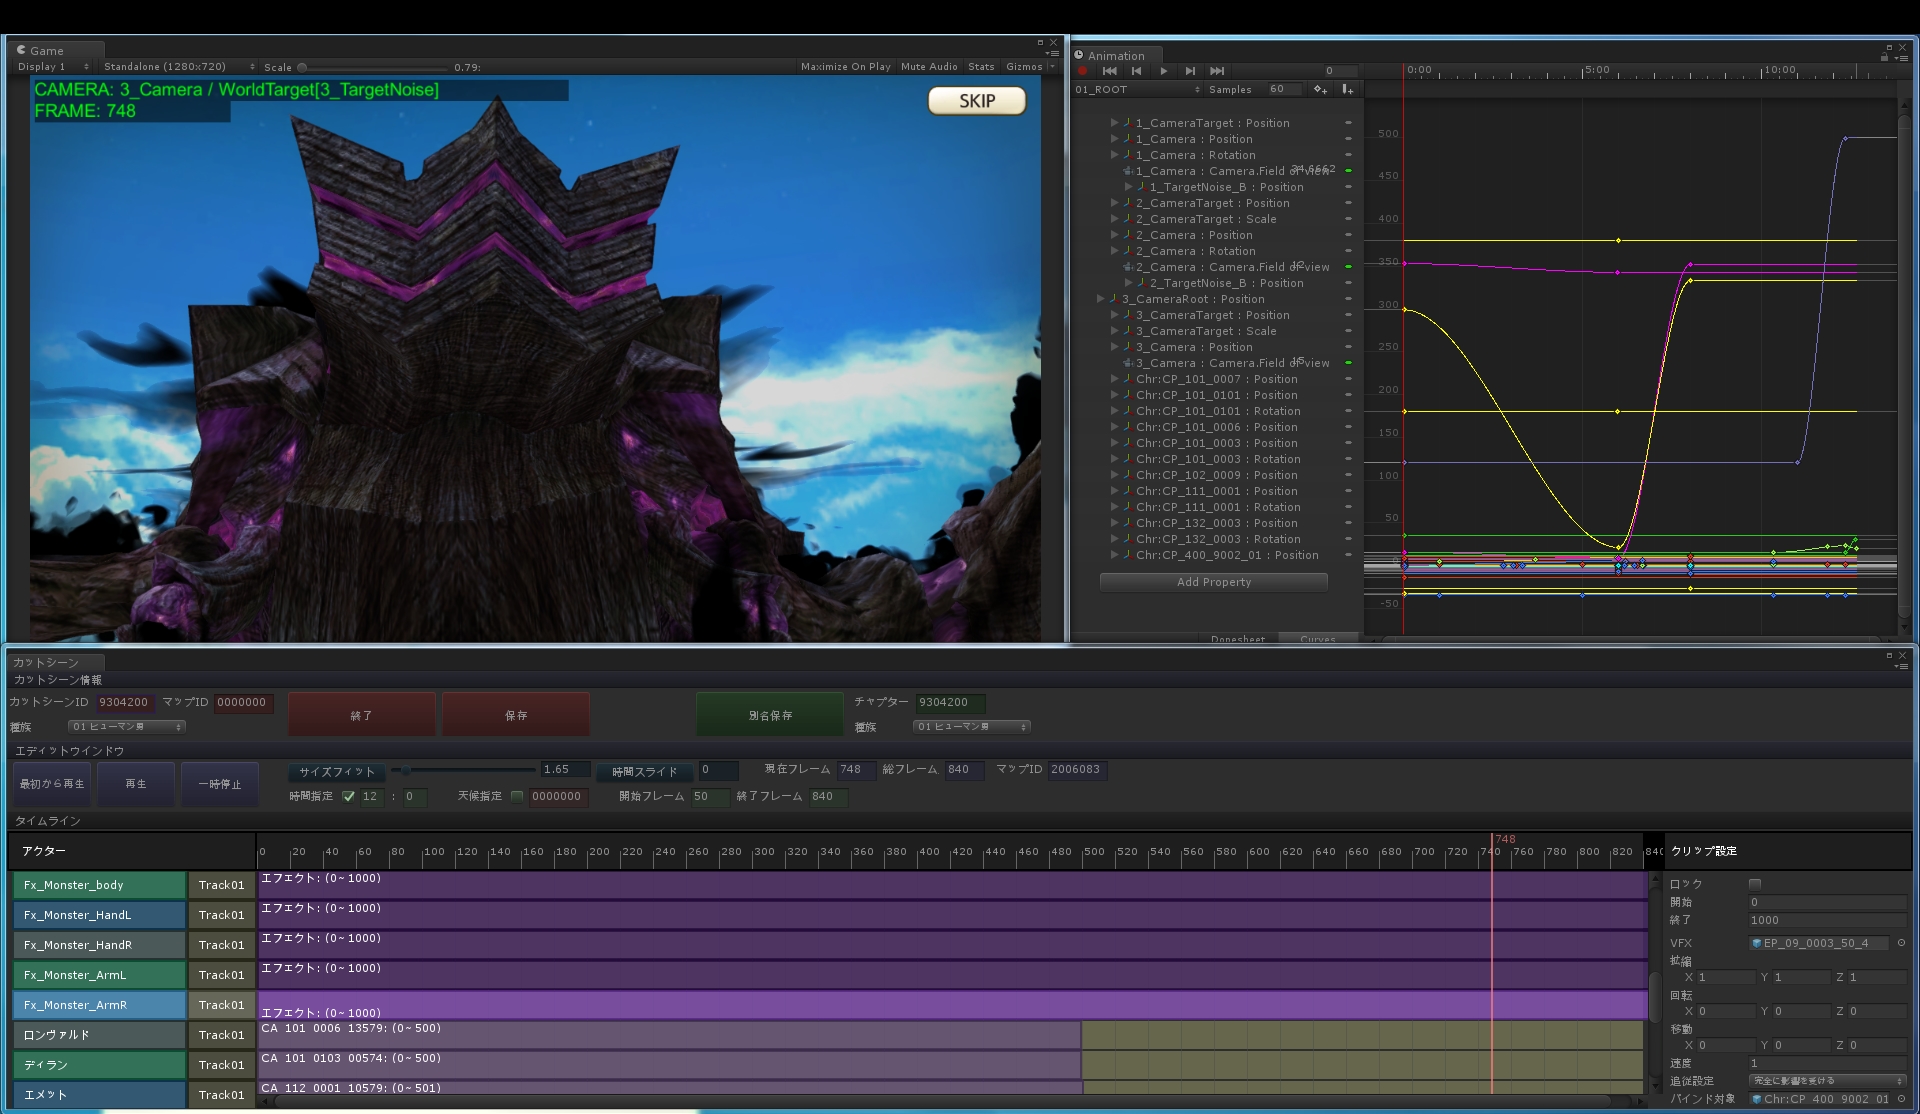Expand 1_CameraTarget : Position property
Viewport: 1920px width, 1114px height.
point(1114,123)
